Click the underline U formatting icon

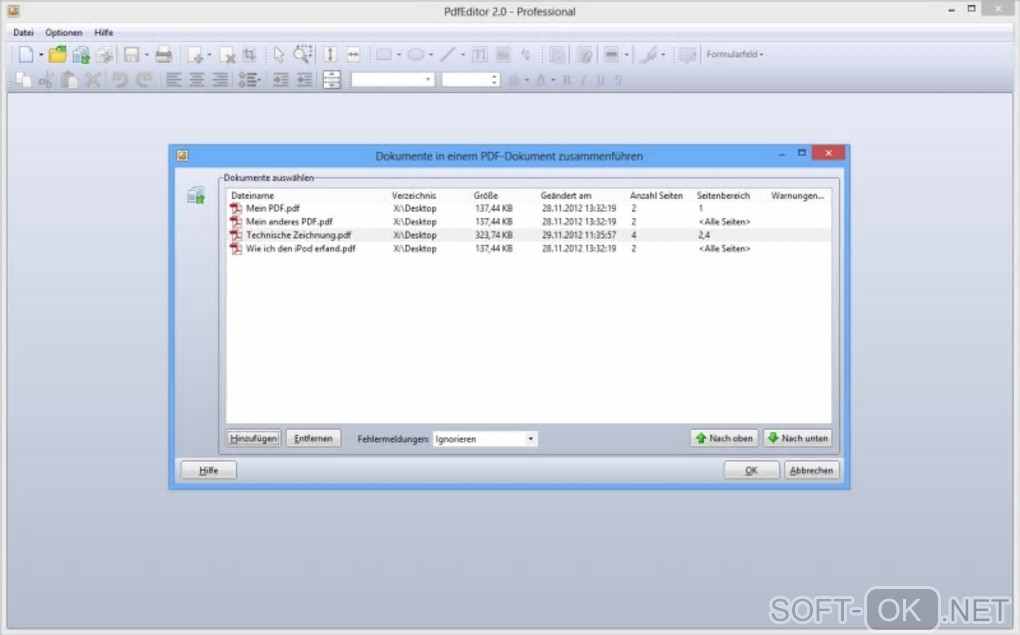pyautogui.click(x=600, y=80)
